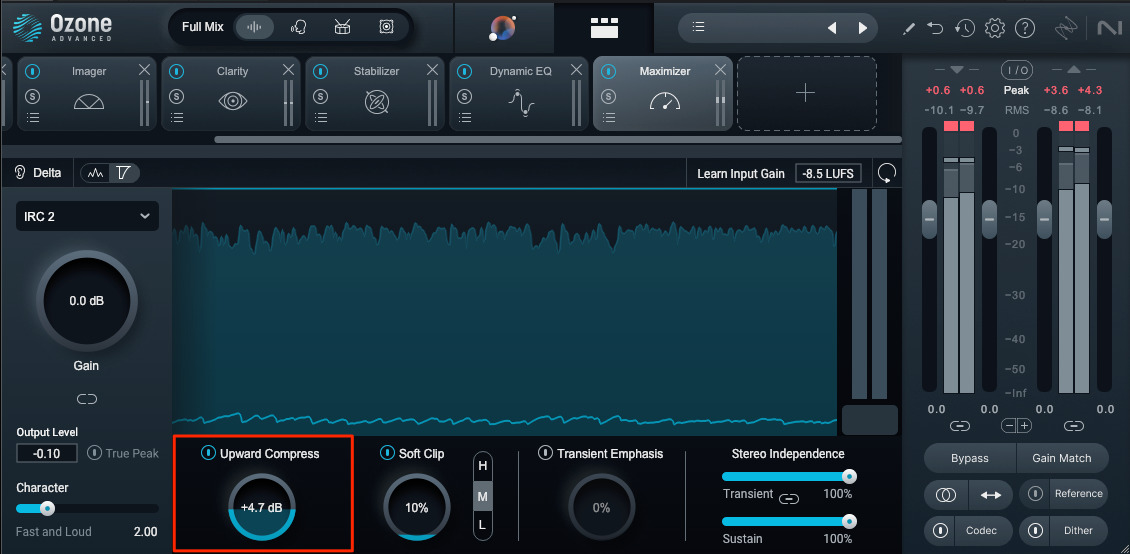Select the Full Mix waveform icon
Viewport: 1130px width, 554px height.
click(x=254, y=27)
